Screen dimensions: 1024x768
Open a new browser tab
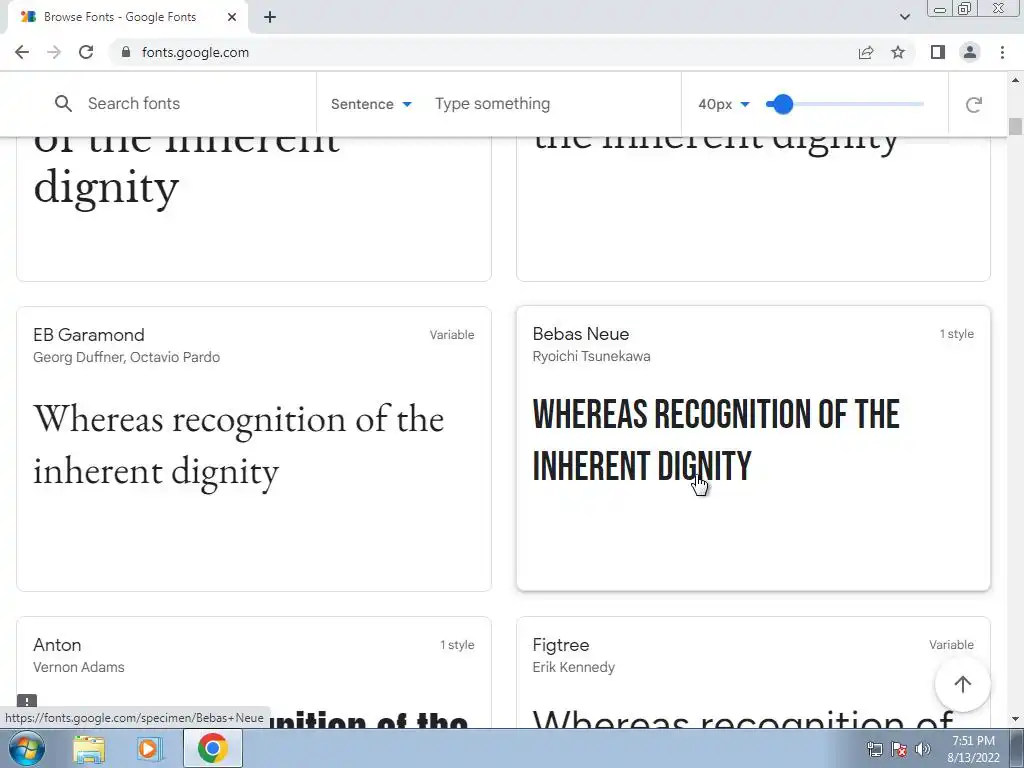point(270,18)
